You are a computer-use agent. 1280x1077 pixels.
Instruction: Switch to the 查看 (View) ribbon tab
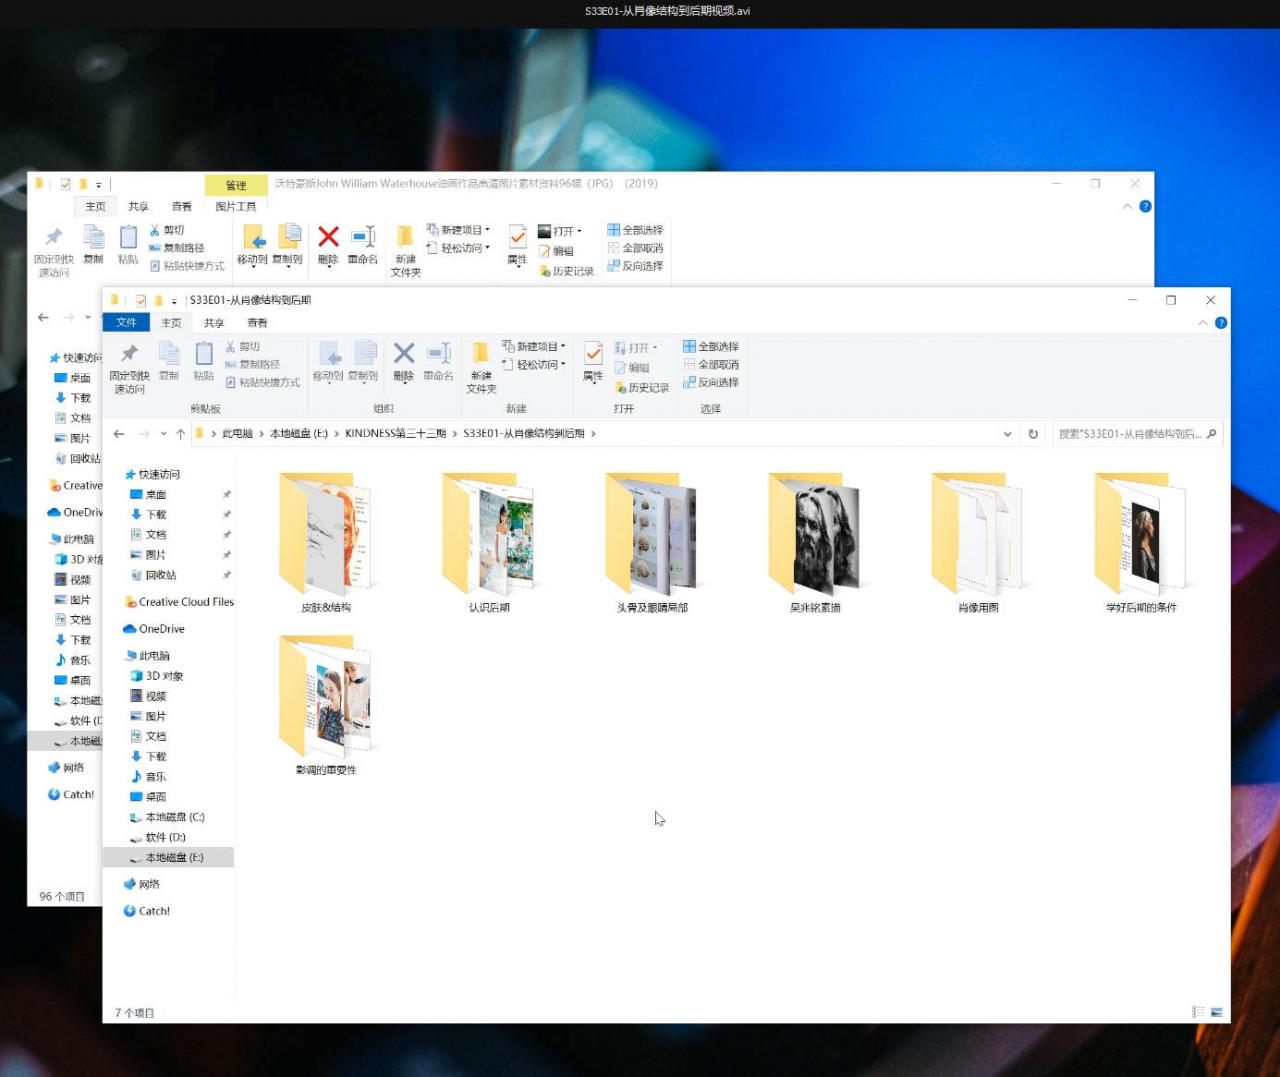[257, 323]
